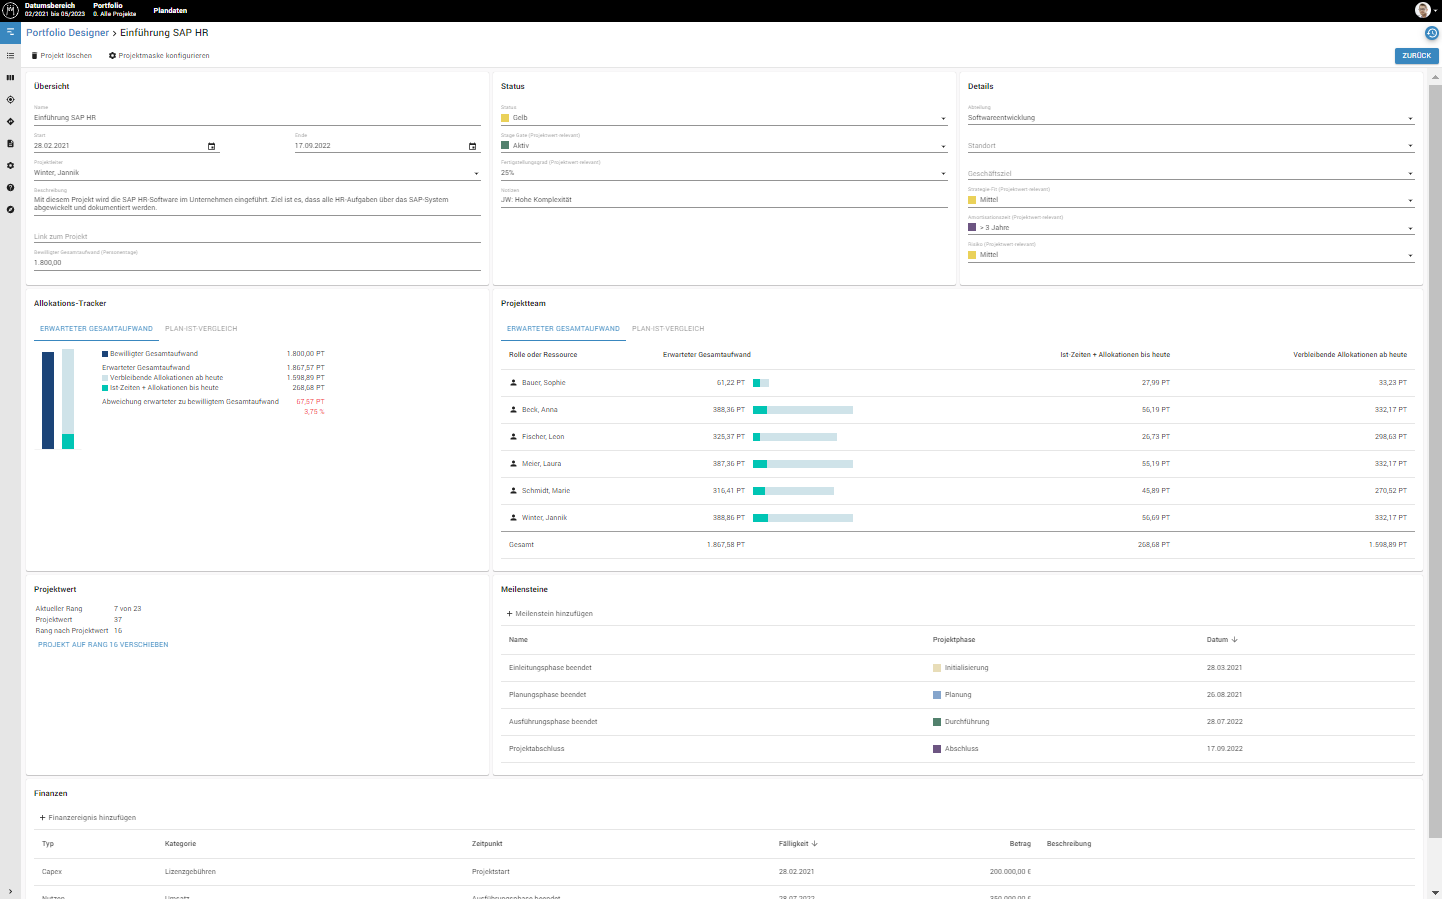Click Meilenstein hinzufügen
Image resolution: width=1442 pixels, height=899 pixels.
549,614
